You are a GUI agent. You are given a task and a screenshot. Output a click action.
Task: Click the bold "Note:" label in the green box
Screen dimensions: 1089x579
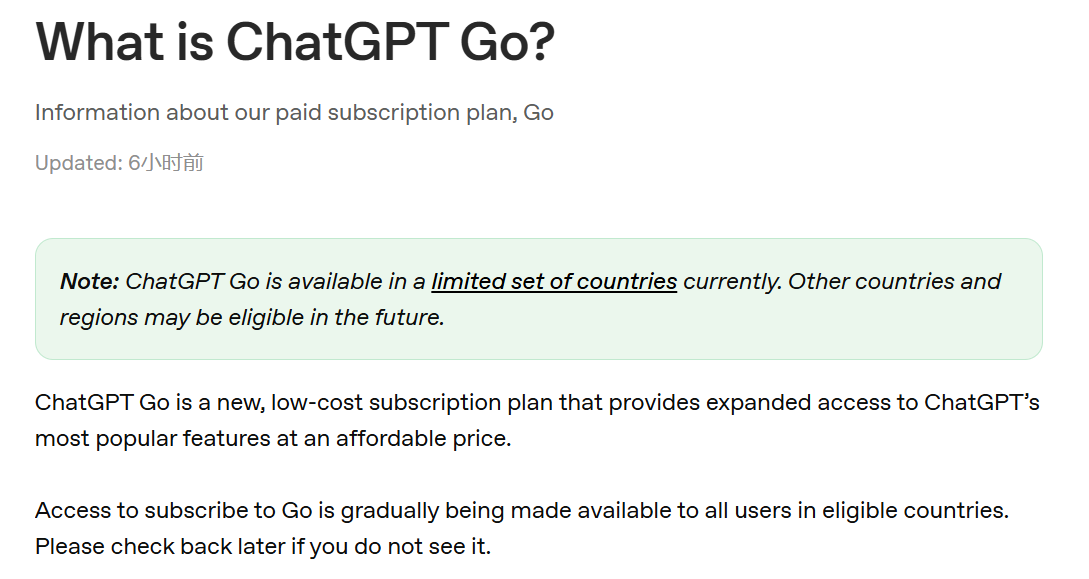[90, 282]
